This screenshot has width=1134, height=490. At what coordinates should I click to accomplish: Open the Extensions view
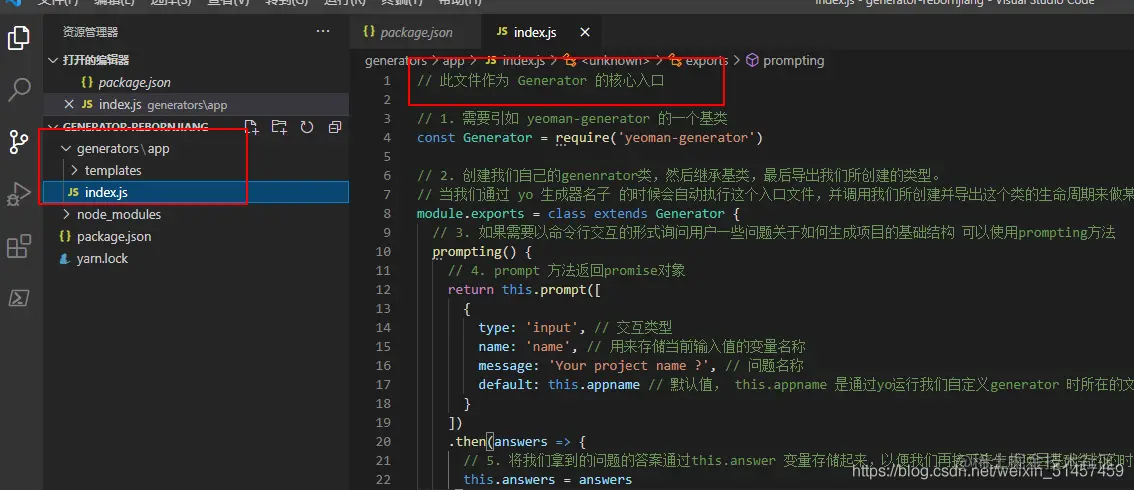(x=19, y=246)
